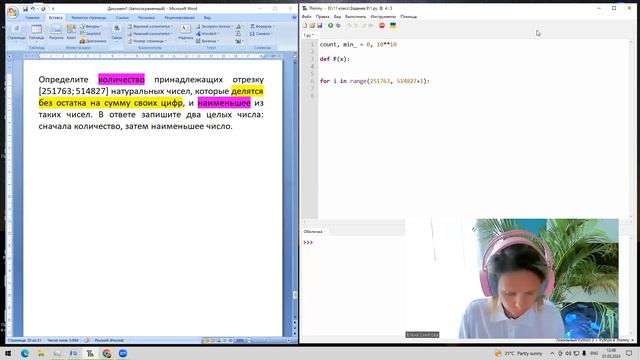The width and height of the screenshot is (640, 360).
Task: Stop the program with red Stop icon
Action: tap(382, 25)
